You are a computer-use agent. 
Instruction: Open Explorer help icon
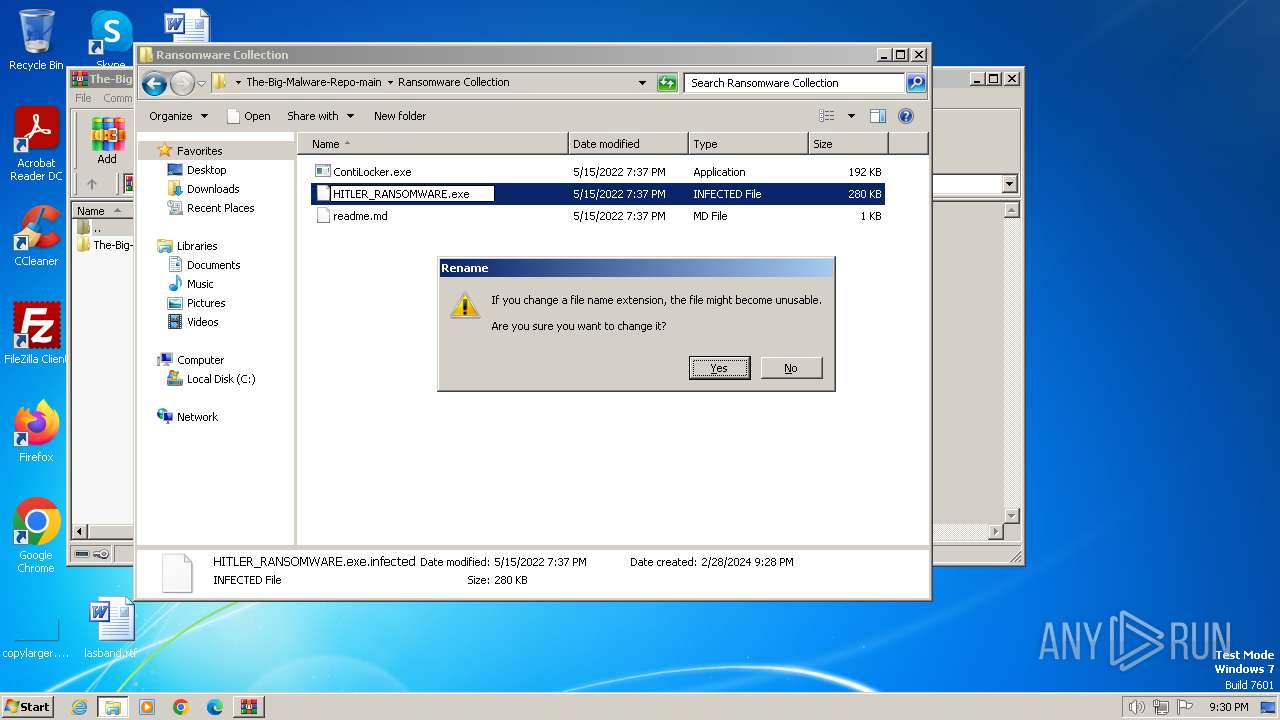[x=906, y=116]
